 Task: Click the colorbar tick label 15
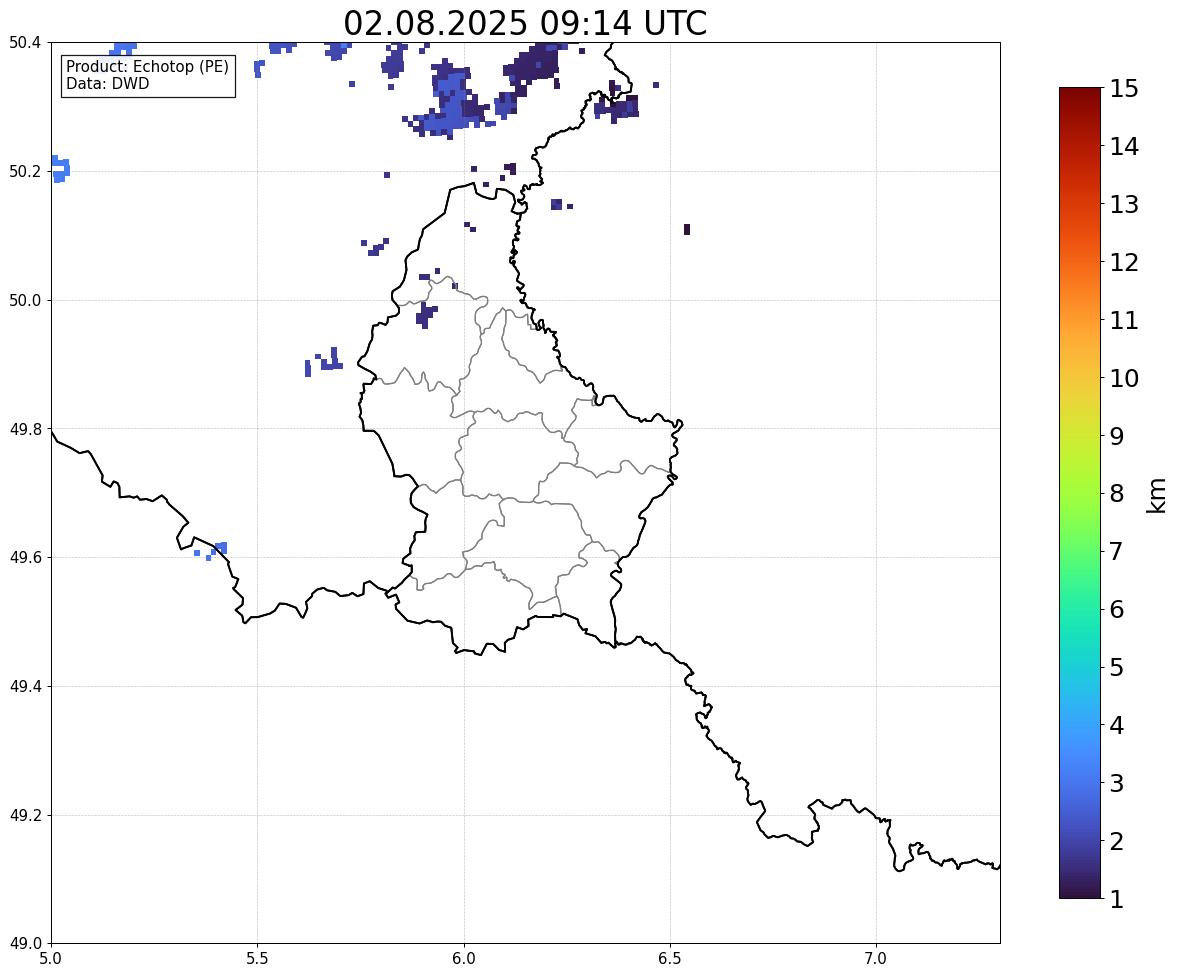click(1124, 89)
